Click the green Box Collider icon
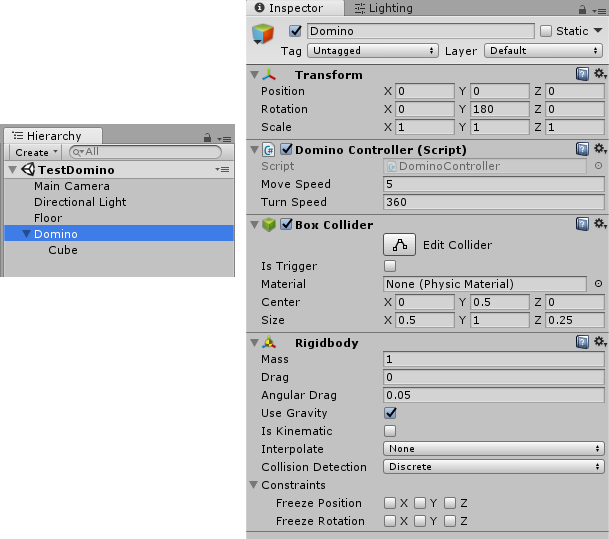The width and height of the screenshot is (609, 539). pos(269,224)
